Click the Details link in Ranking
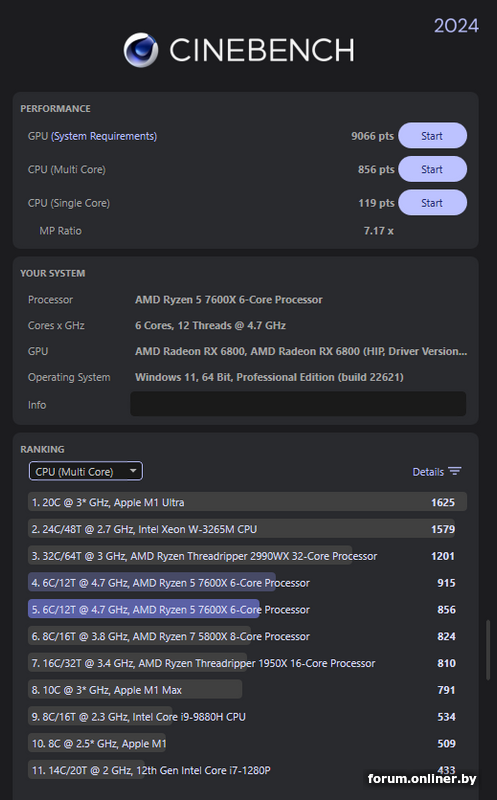The height and width of the screenshot is (800, 497). [428, 472]
